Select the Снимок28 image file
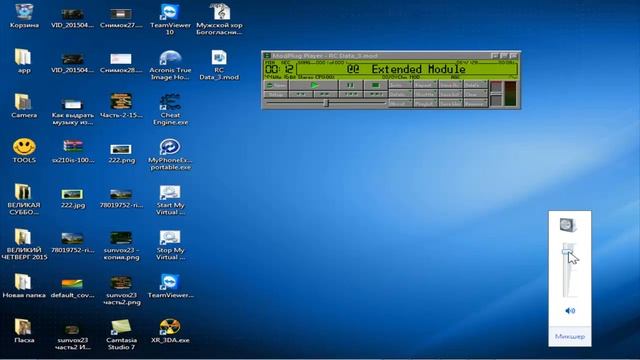Screen dimensions: 640x360 pos(121,62)
